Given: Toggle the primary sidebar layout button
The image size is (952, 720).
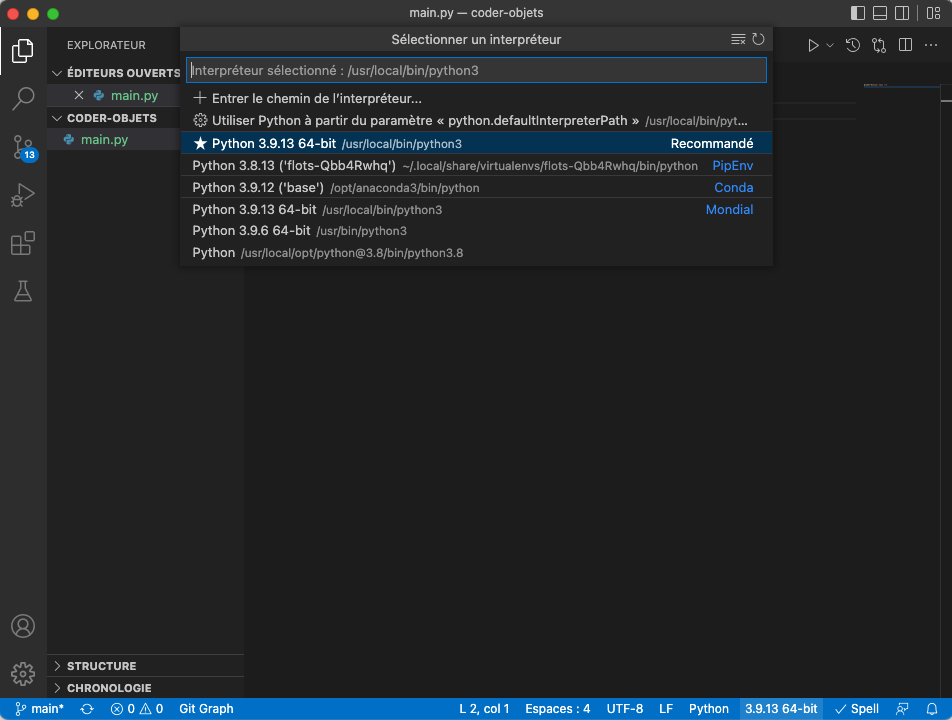Looking at the screenshot, I should coord(858,14).
